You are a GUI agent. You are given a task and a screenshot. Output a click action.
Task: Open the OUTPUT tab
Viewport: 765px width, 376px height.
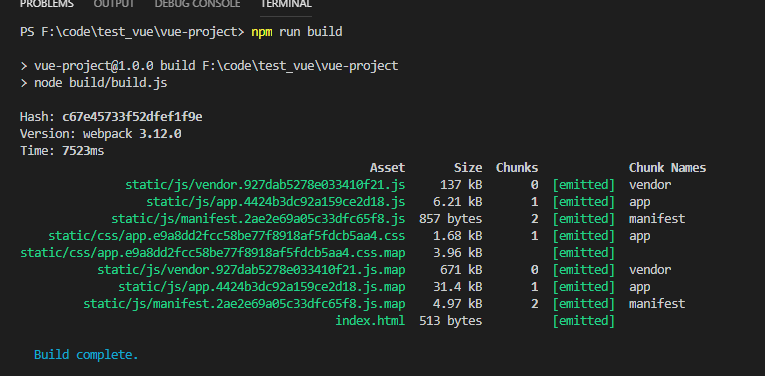coord(114,4)
